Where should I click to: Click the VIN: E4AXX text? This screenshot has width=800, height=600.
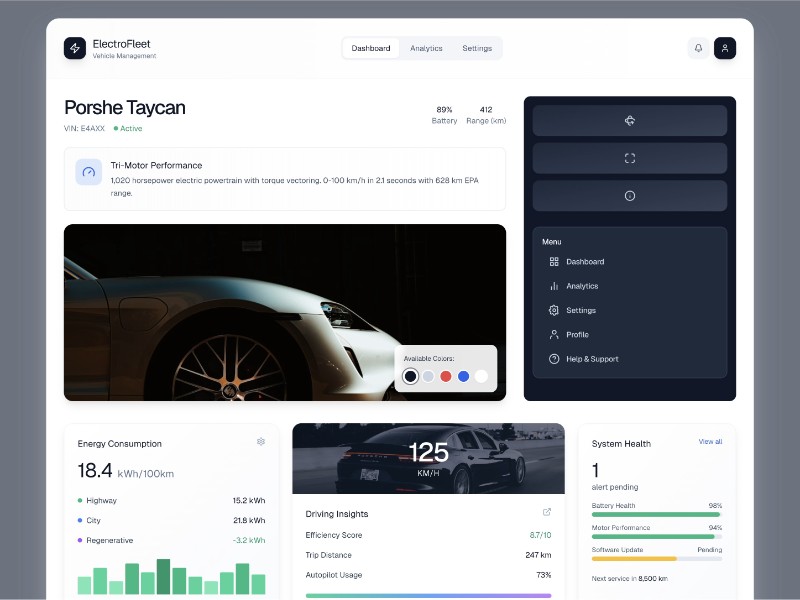coord(84,129)
